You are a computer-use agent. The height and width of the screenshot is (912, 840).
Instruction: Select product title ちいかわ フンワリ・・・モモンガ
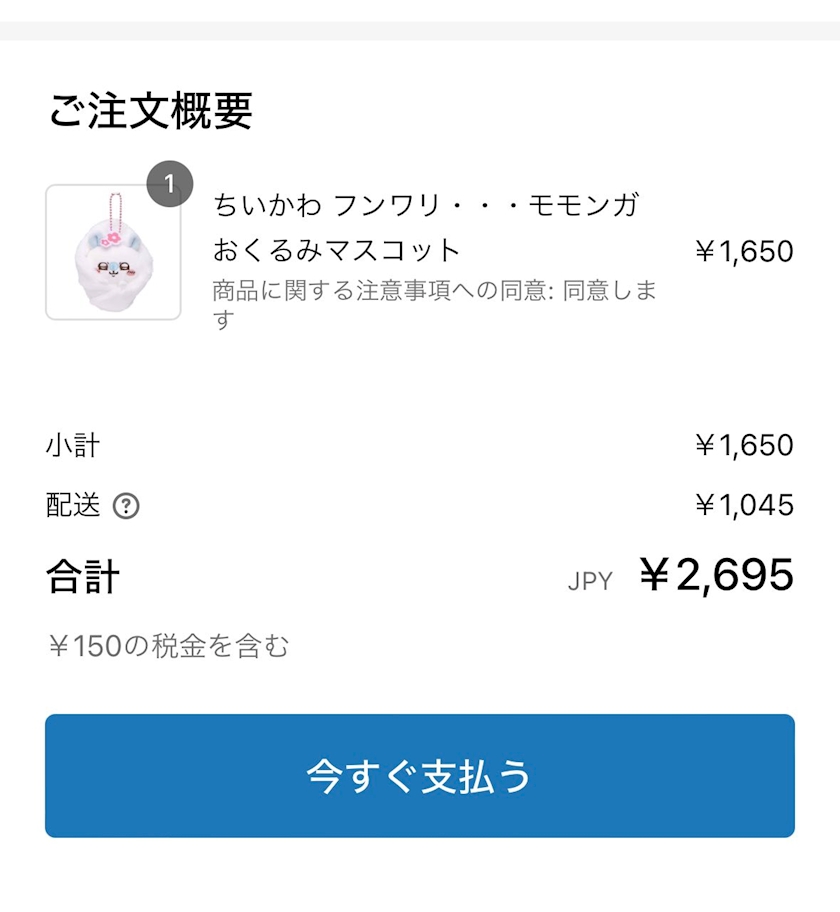pos(425,205)
